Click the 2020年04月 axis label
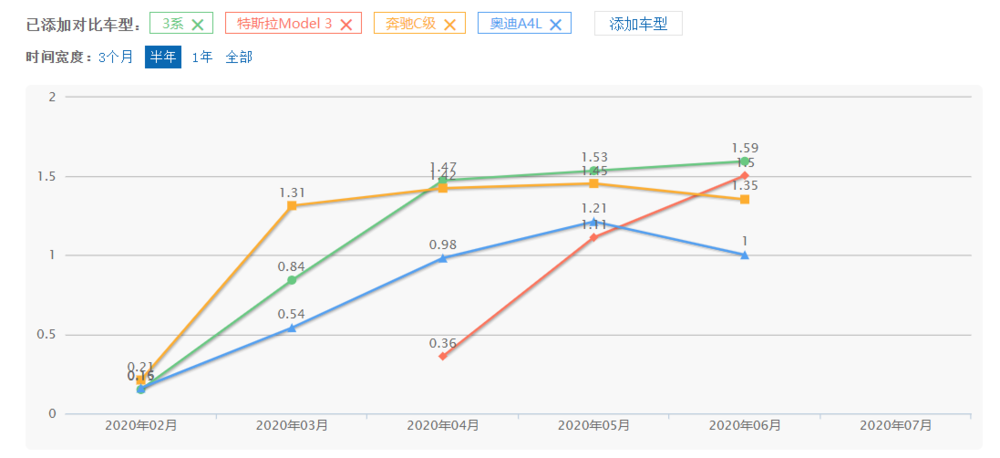Image resolution: width=1000 pixels, height=458 pixels. click(443, 425)
